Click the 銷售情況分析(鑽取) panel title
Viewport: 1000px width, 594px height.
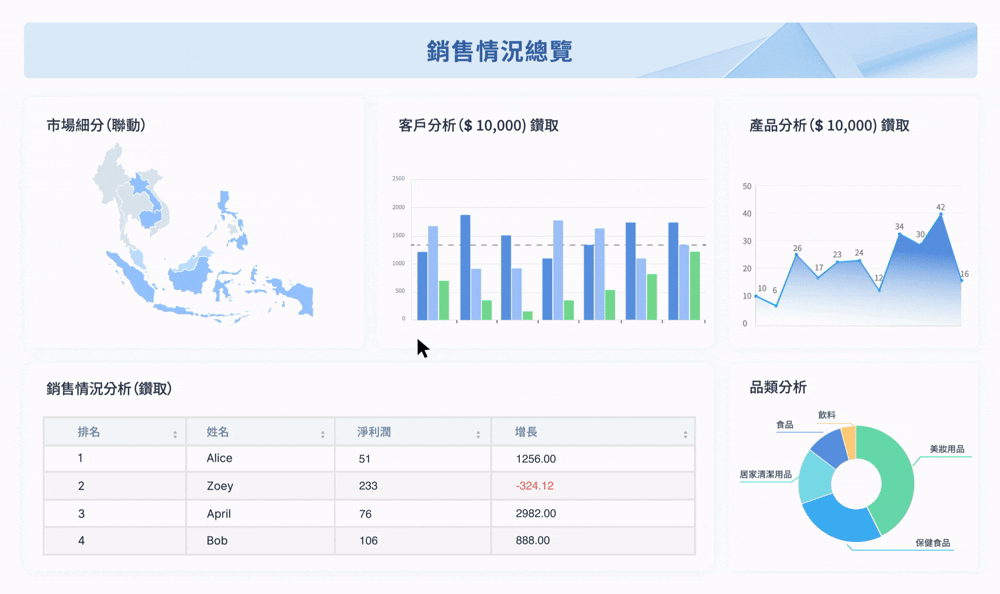pos(109,390)
